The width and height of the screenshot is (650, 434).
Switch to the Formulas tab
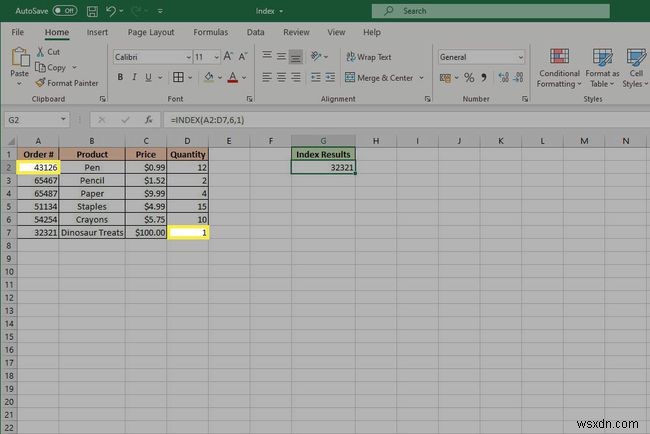211,32
